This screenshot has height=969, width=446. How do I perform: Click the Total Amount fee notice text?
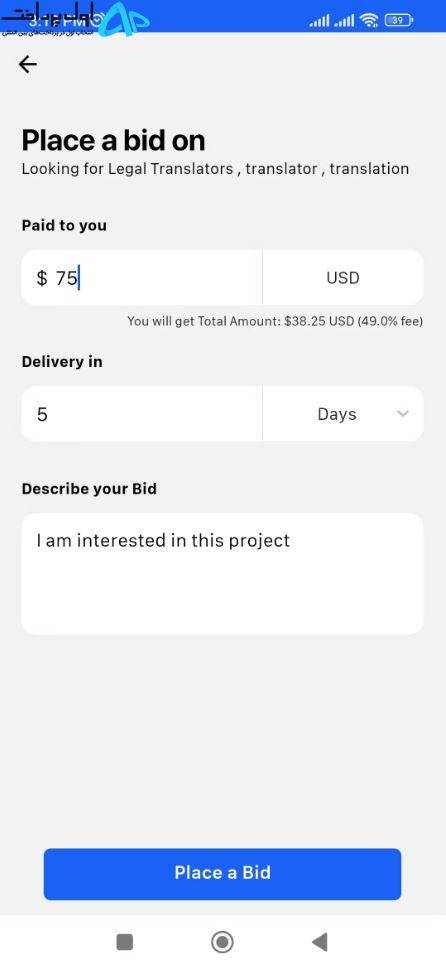coord(275,321)
